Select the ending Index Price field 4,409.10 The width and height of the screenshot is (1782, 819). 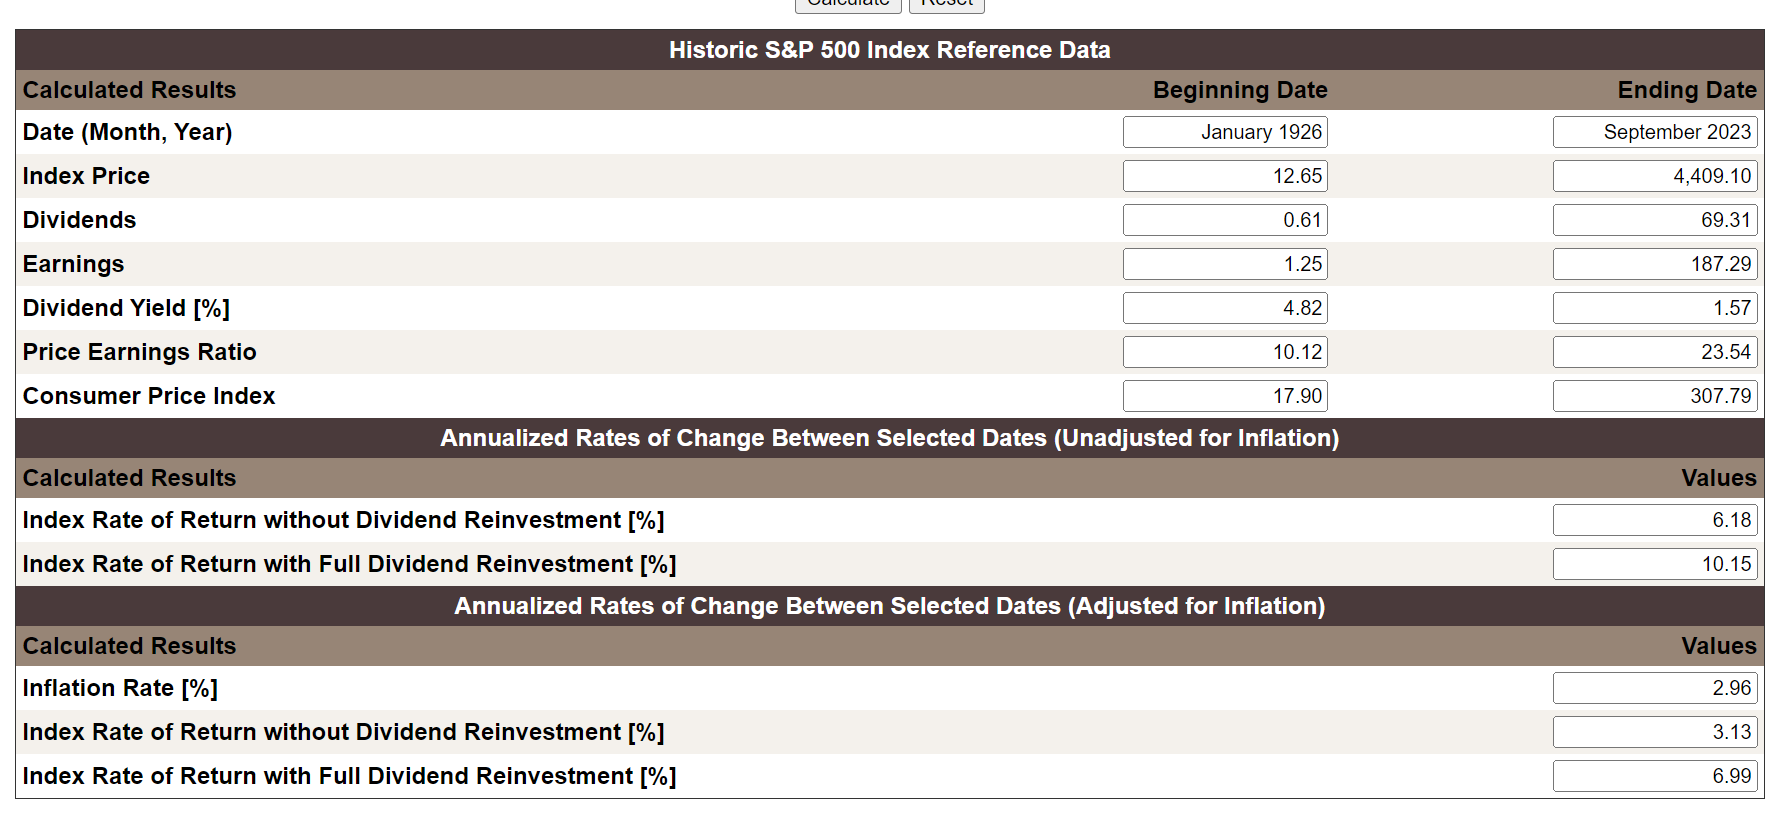point(1655,176)
